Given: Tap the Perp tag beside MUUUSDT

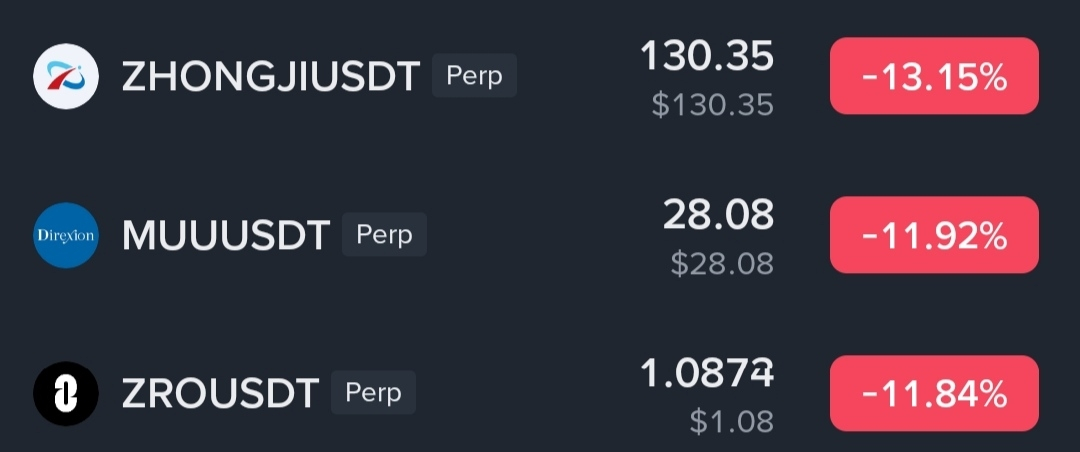Looking at the screenshot, I should tap(384, 234).
